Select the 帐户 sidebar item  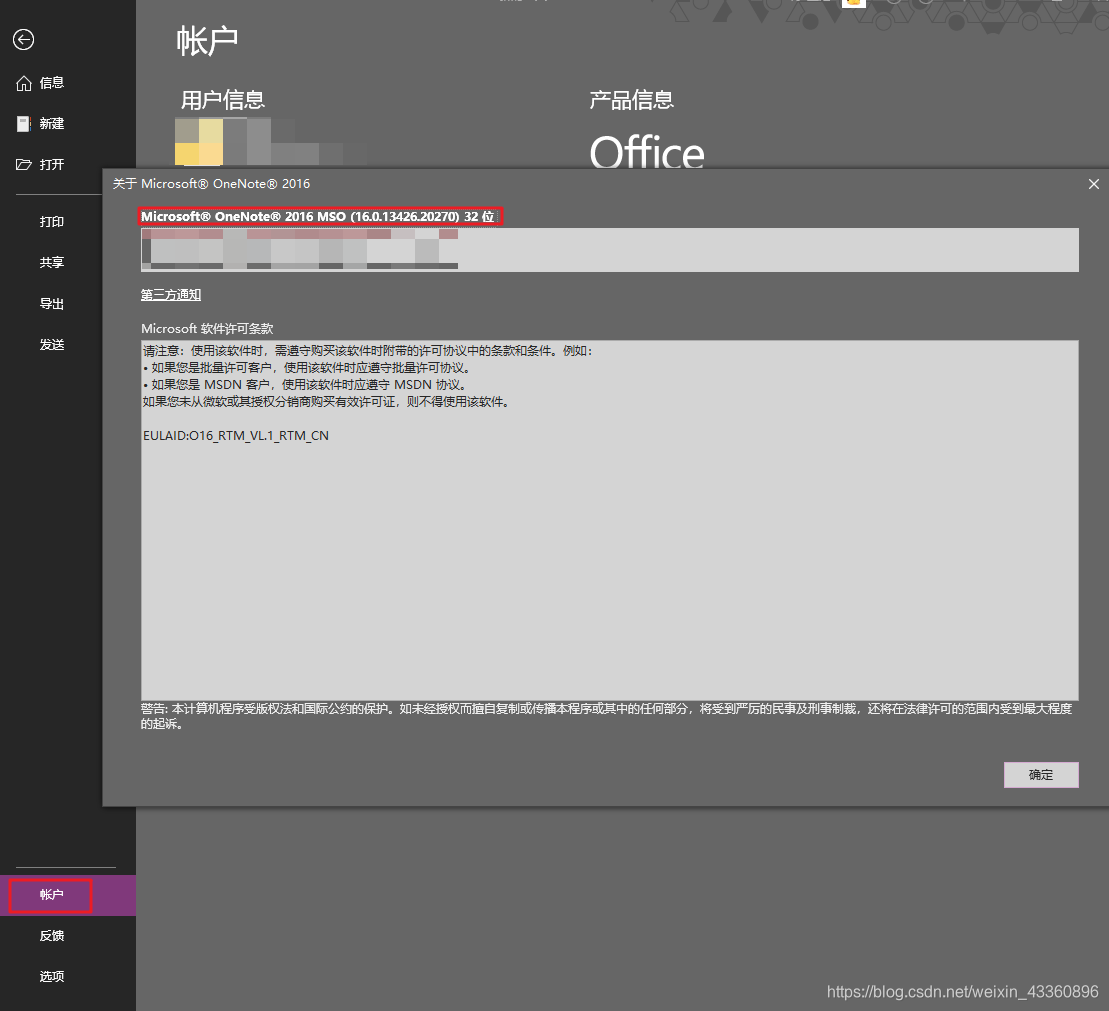tap(68, 895)
